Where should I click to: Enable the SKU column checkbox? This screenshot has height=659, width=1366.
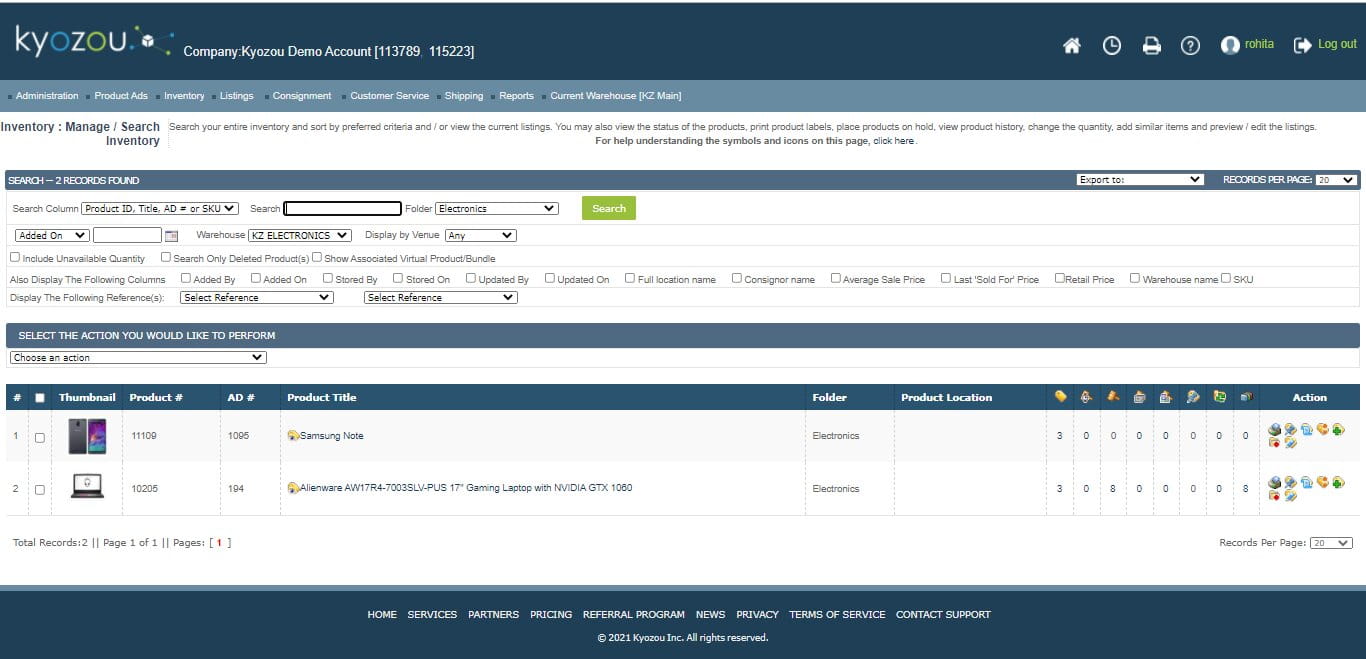[x=1226, y=278]
